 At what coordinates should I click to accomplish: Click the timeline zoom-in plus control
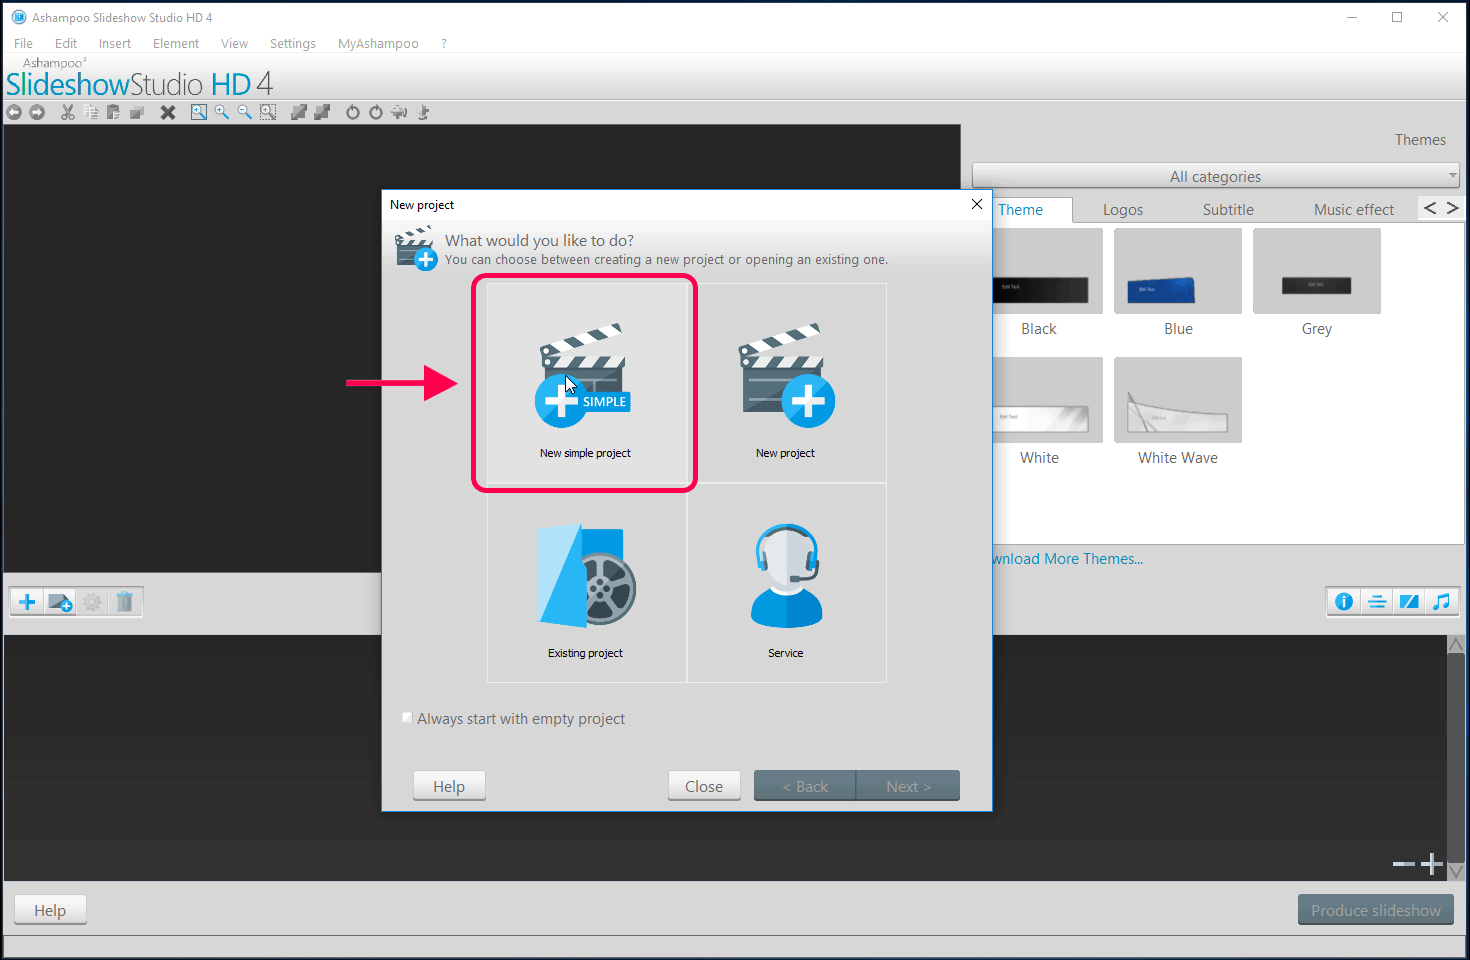click(x=1432, y=864)
